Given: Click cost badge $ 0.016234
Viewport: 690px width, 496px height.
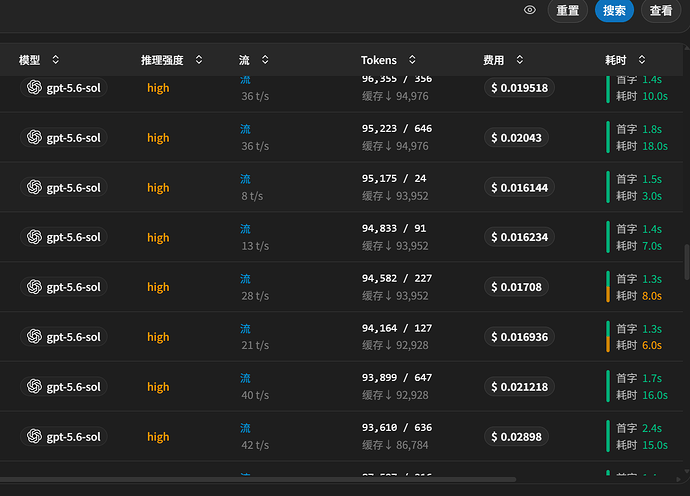Looking at the screenshot, I should pyautogui.click(x=519, y=237).
